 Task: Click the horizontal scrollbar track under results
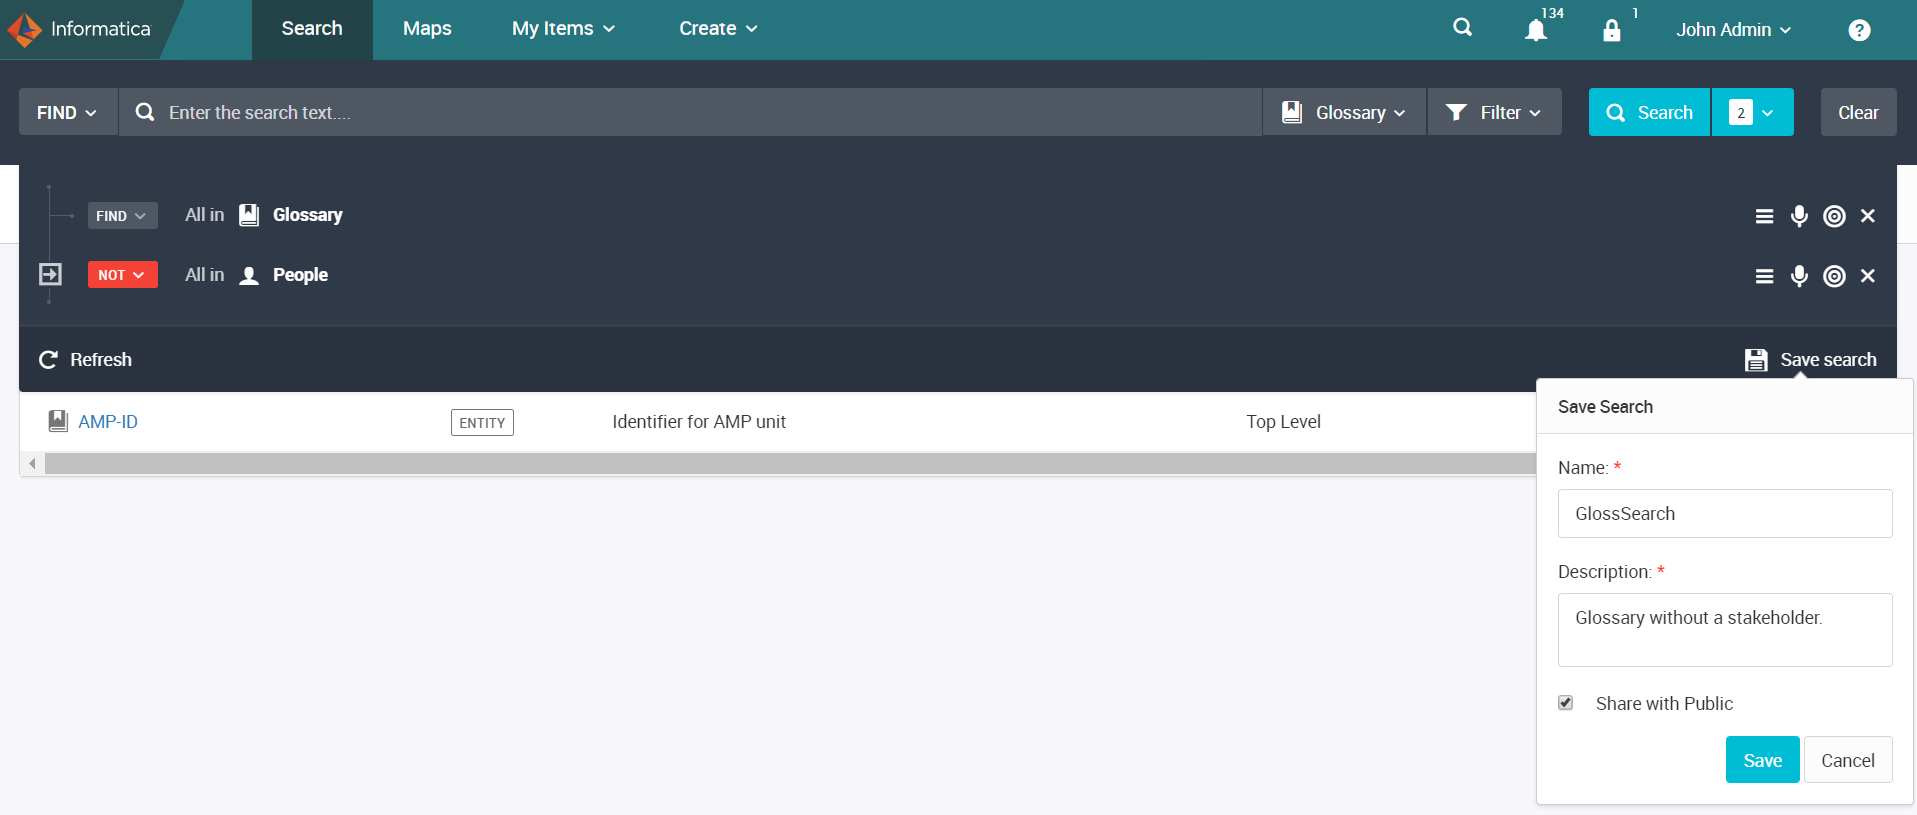click(x=790, y=463)
